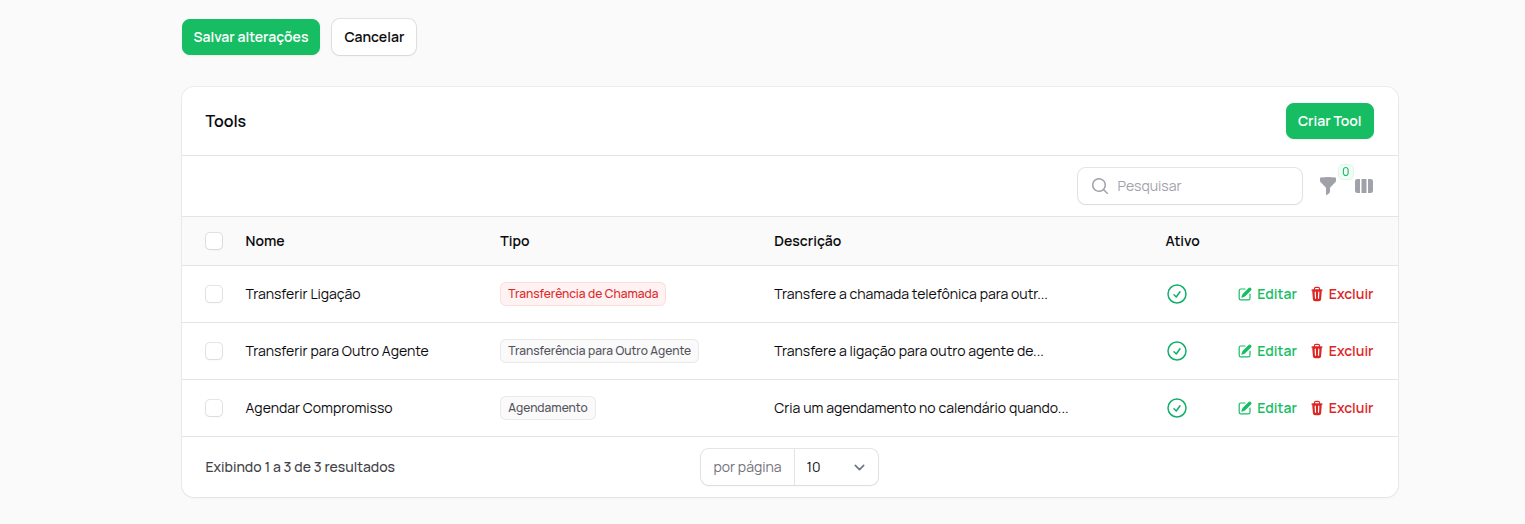Click the search magnifier icon

pos(1100,186)
